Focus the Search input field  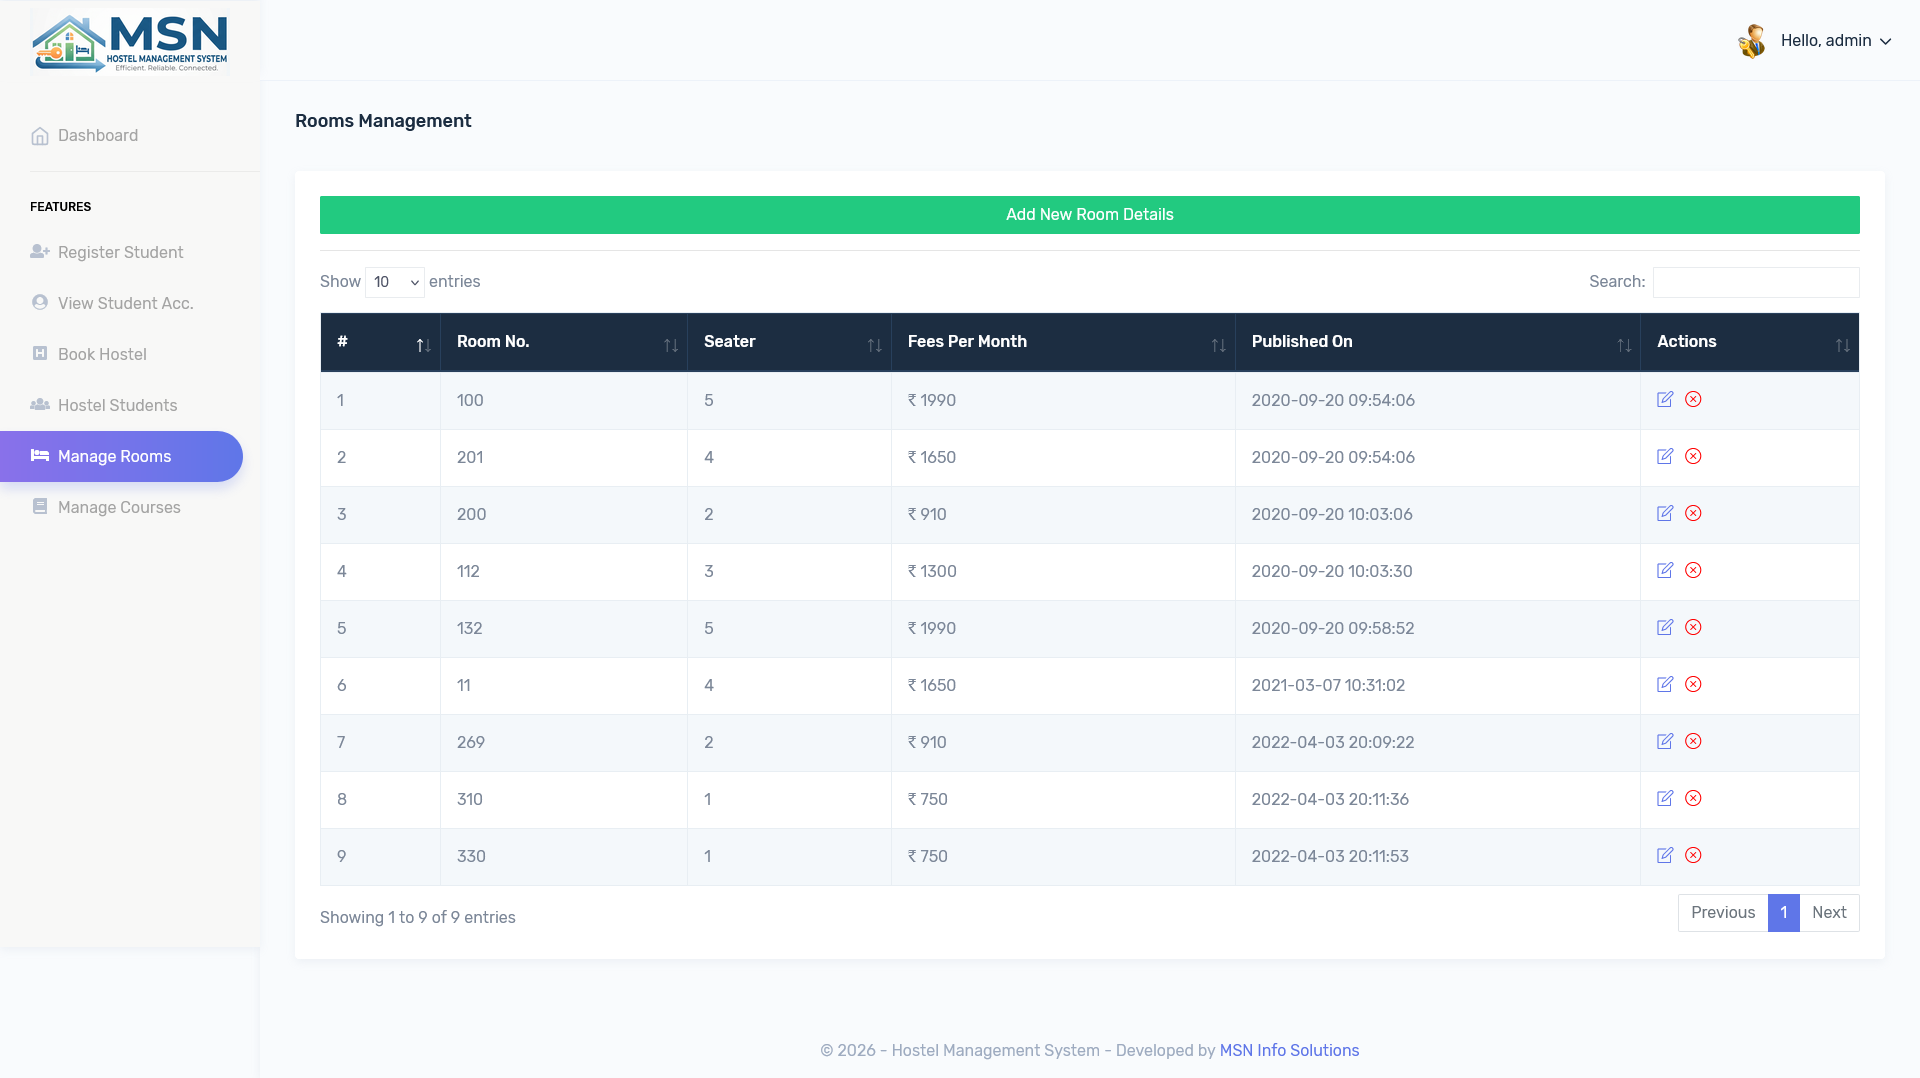[1756, 282]
